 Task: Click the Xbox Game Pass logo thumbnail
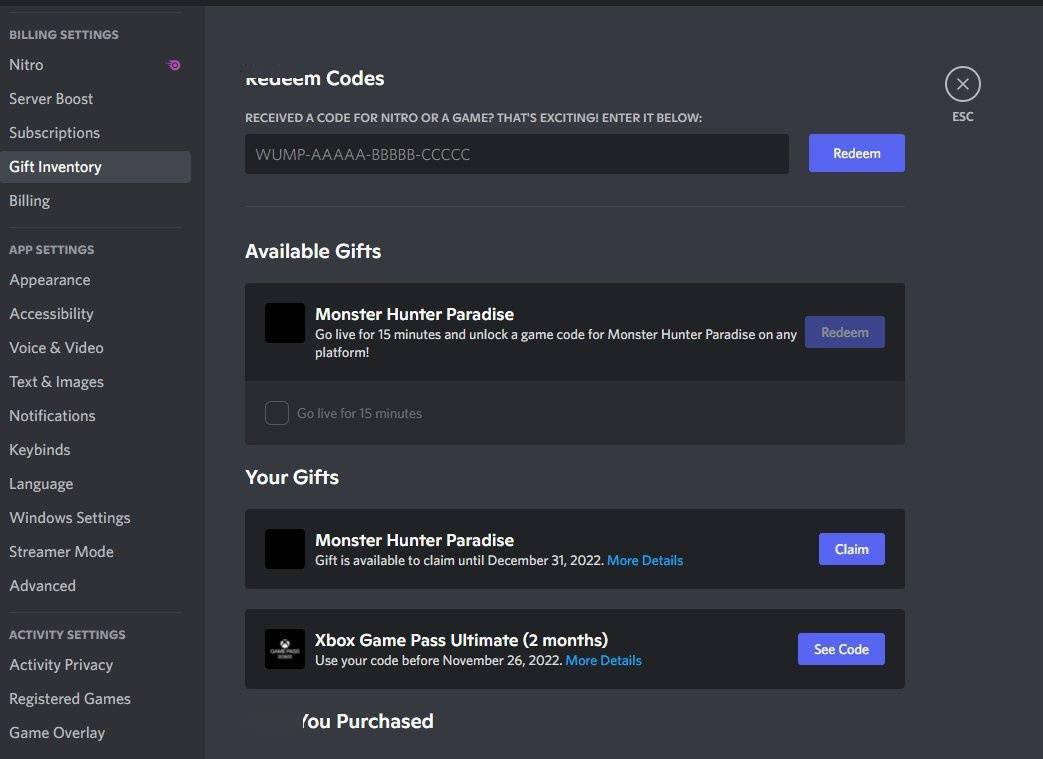pyautogui.click(x=284, y=648)
